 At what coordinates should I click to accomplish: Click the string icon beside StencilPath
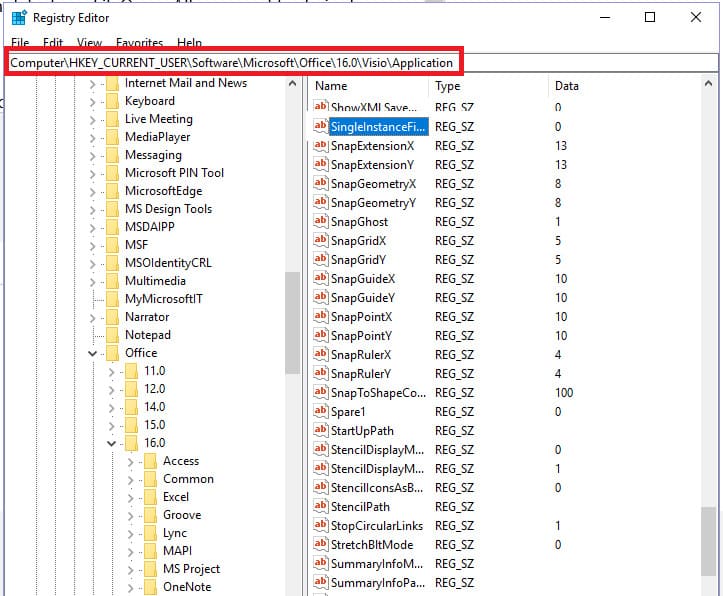click(x=320, y=507)
